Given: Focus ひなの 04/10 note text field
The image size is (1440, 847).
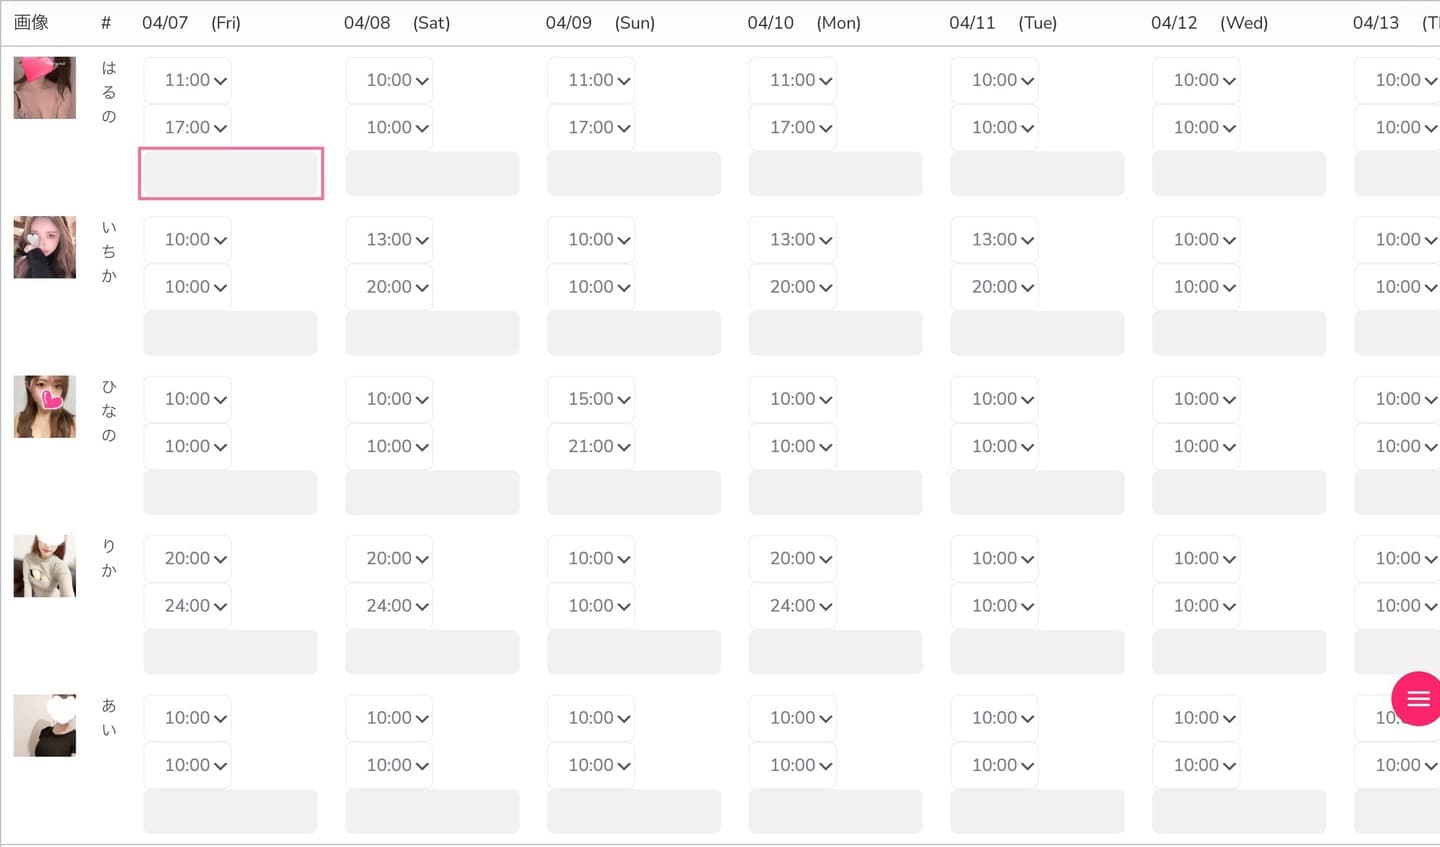Looking at the screenshot, I should point(835,493).
